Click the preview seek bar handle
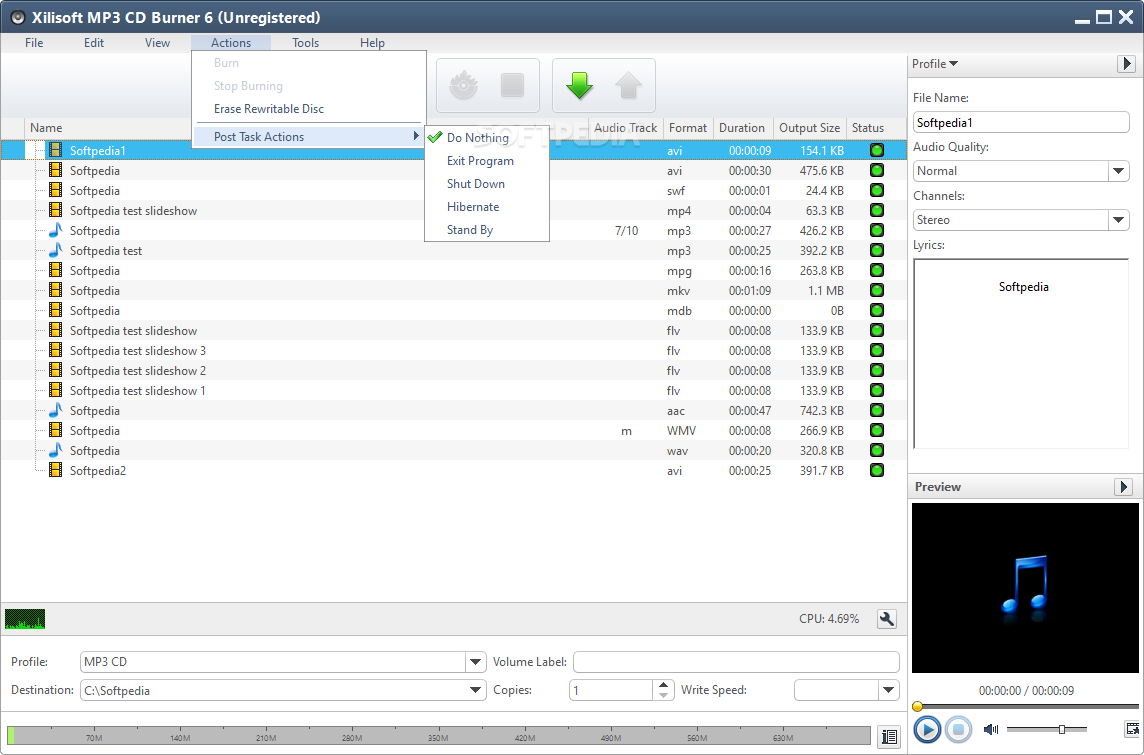 click(x=917, y=706)
